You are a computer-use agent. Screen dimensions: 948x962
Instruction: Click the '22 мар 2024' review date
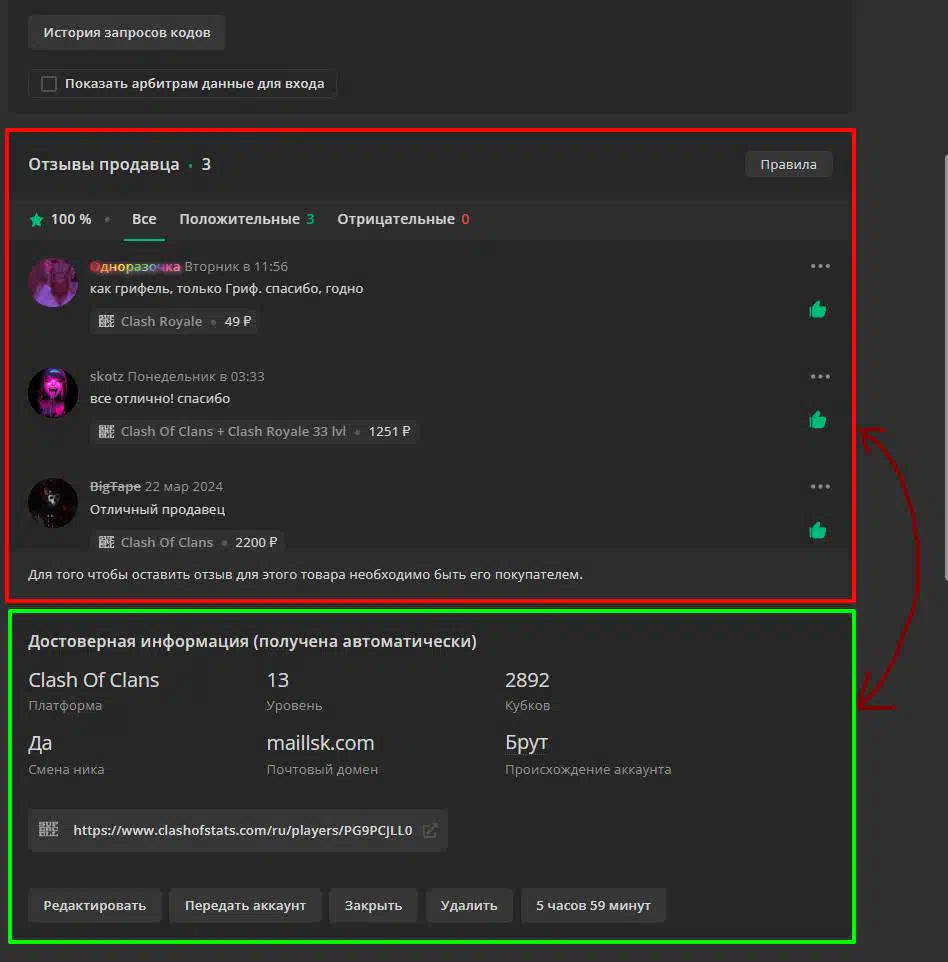coord(183,487)
